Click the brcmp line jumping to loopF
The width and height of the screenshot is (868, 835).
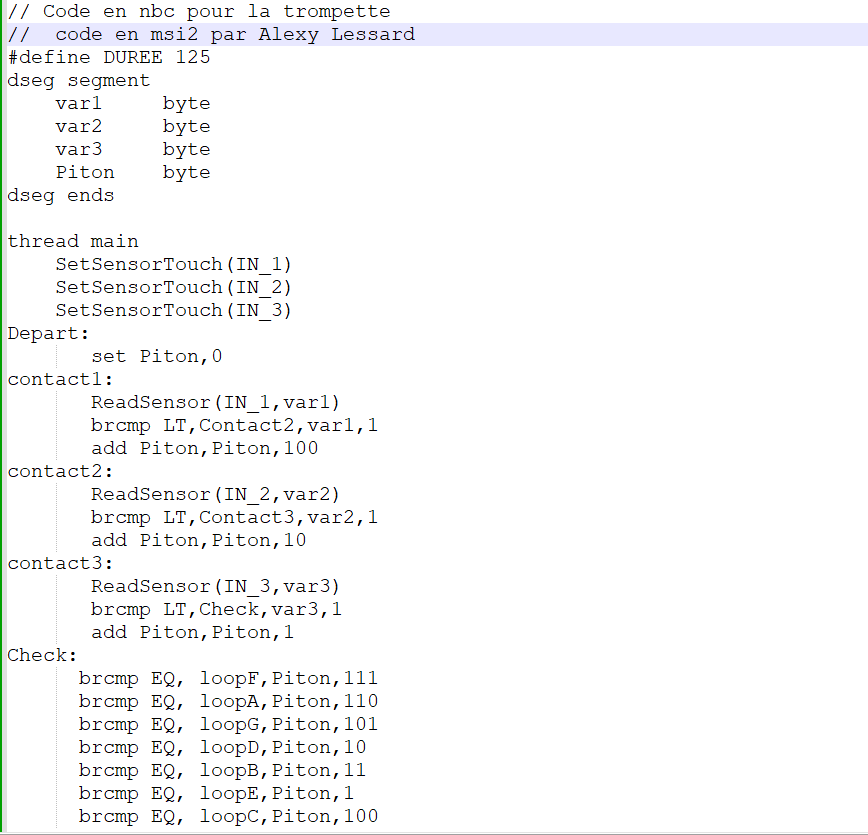tap(229, 678)
